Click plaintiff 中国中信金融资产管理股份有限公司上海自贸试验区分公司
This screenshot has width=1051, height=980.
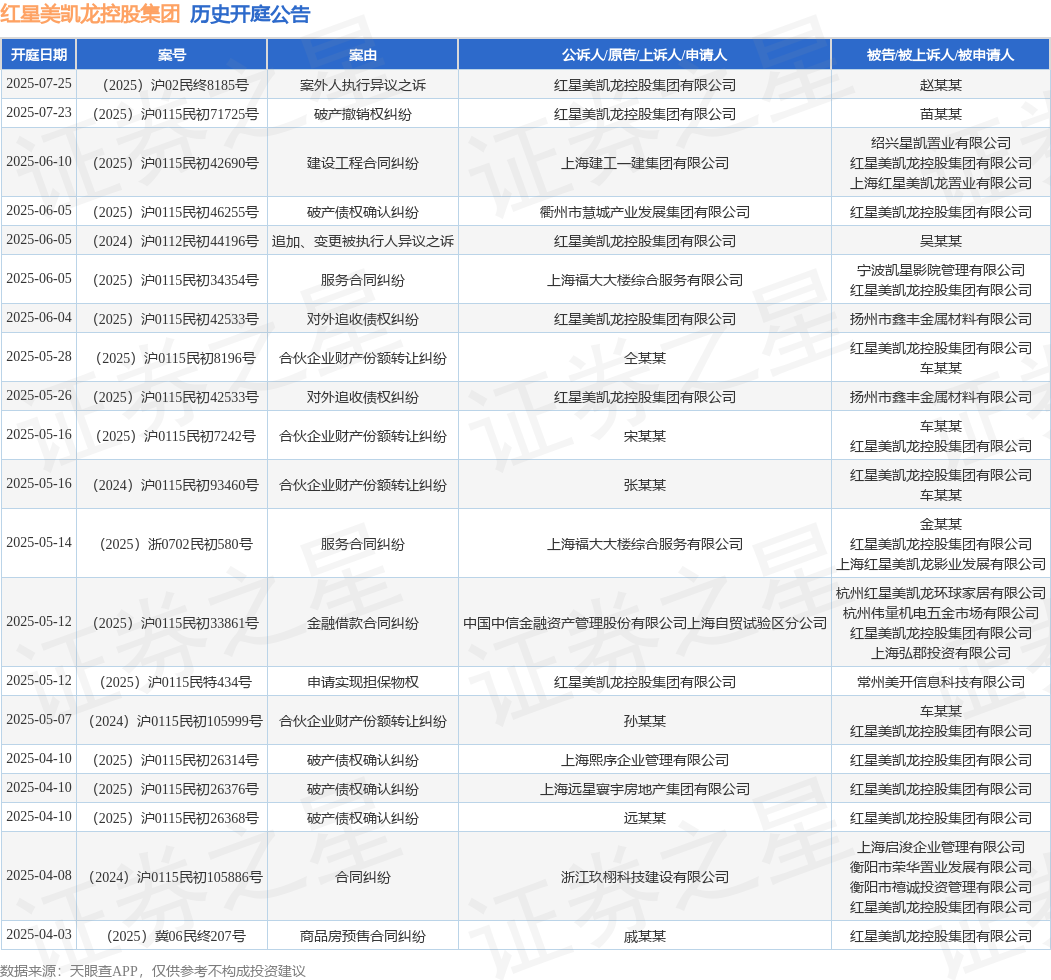point(644,623)
